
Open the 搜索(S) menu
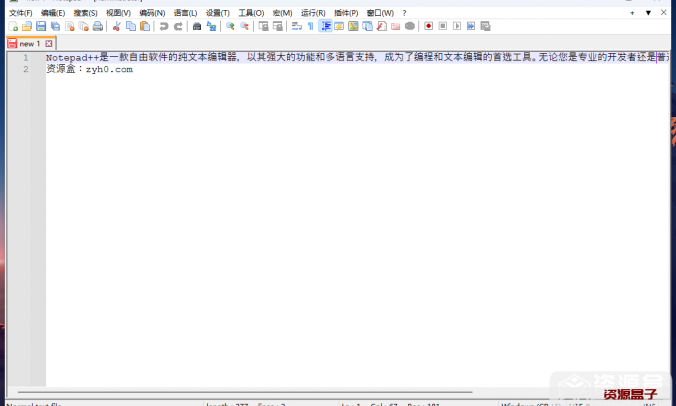tap(85, 13)
